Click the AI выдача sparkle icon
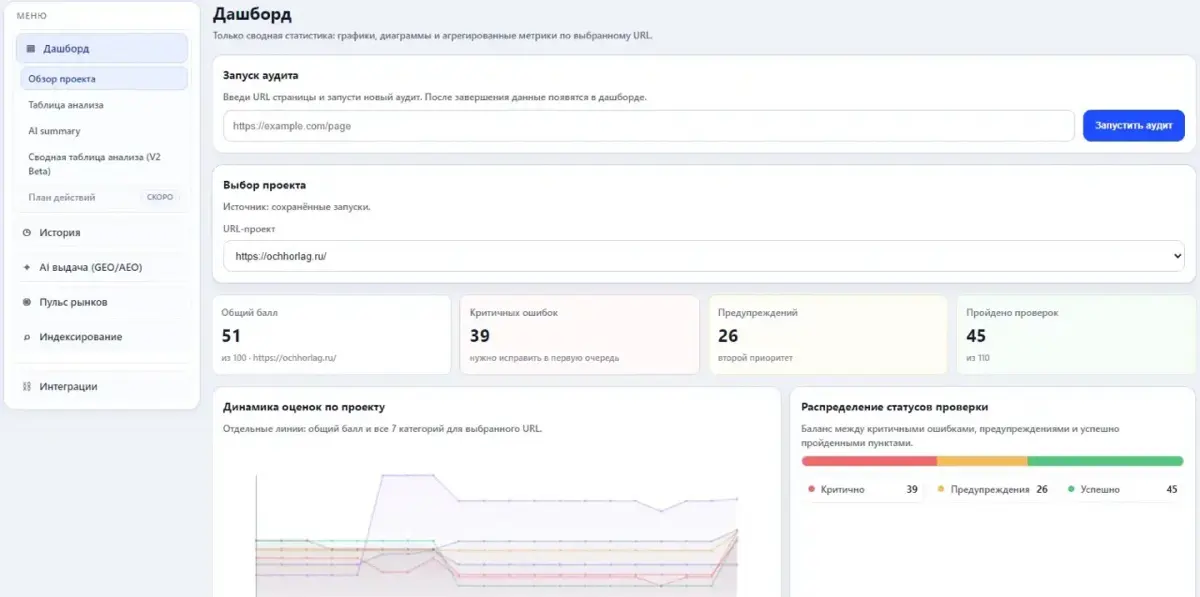This screenshot has width=1200, height=597. [27, 268]
